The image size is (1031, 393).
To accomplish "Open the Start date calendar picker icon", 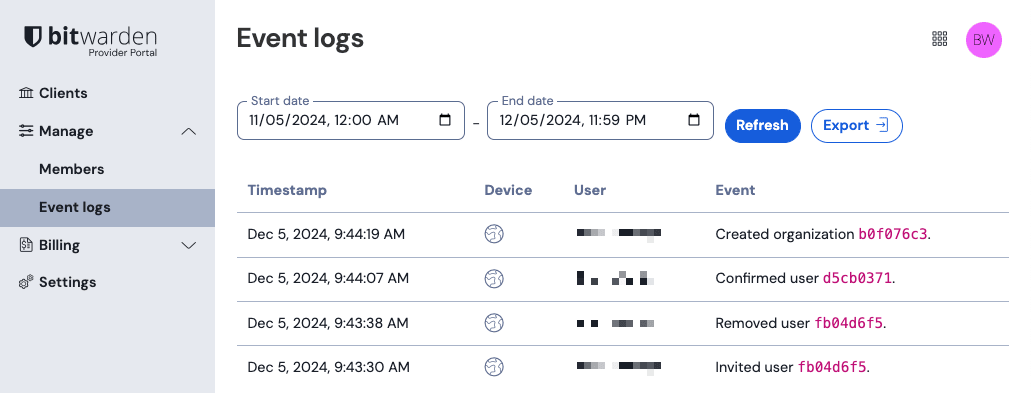I will (444, 120).
